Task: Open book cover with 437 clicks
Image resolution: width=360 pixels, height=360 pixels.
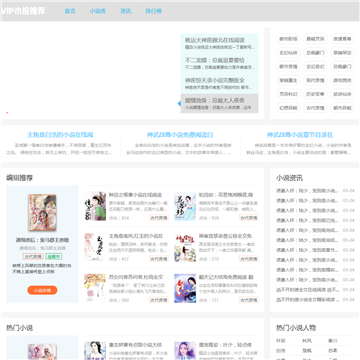Action: click(95, 247)
